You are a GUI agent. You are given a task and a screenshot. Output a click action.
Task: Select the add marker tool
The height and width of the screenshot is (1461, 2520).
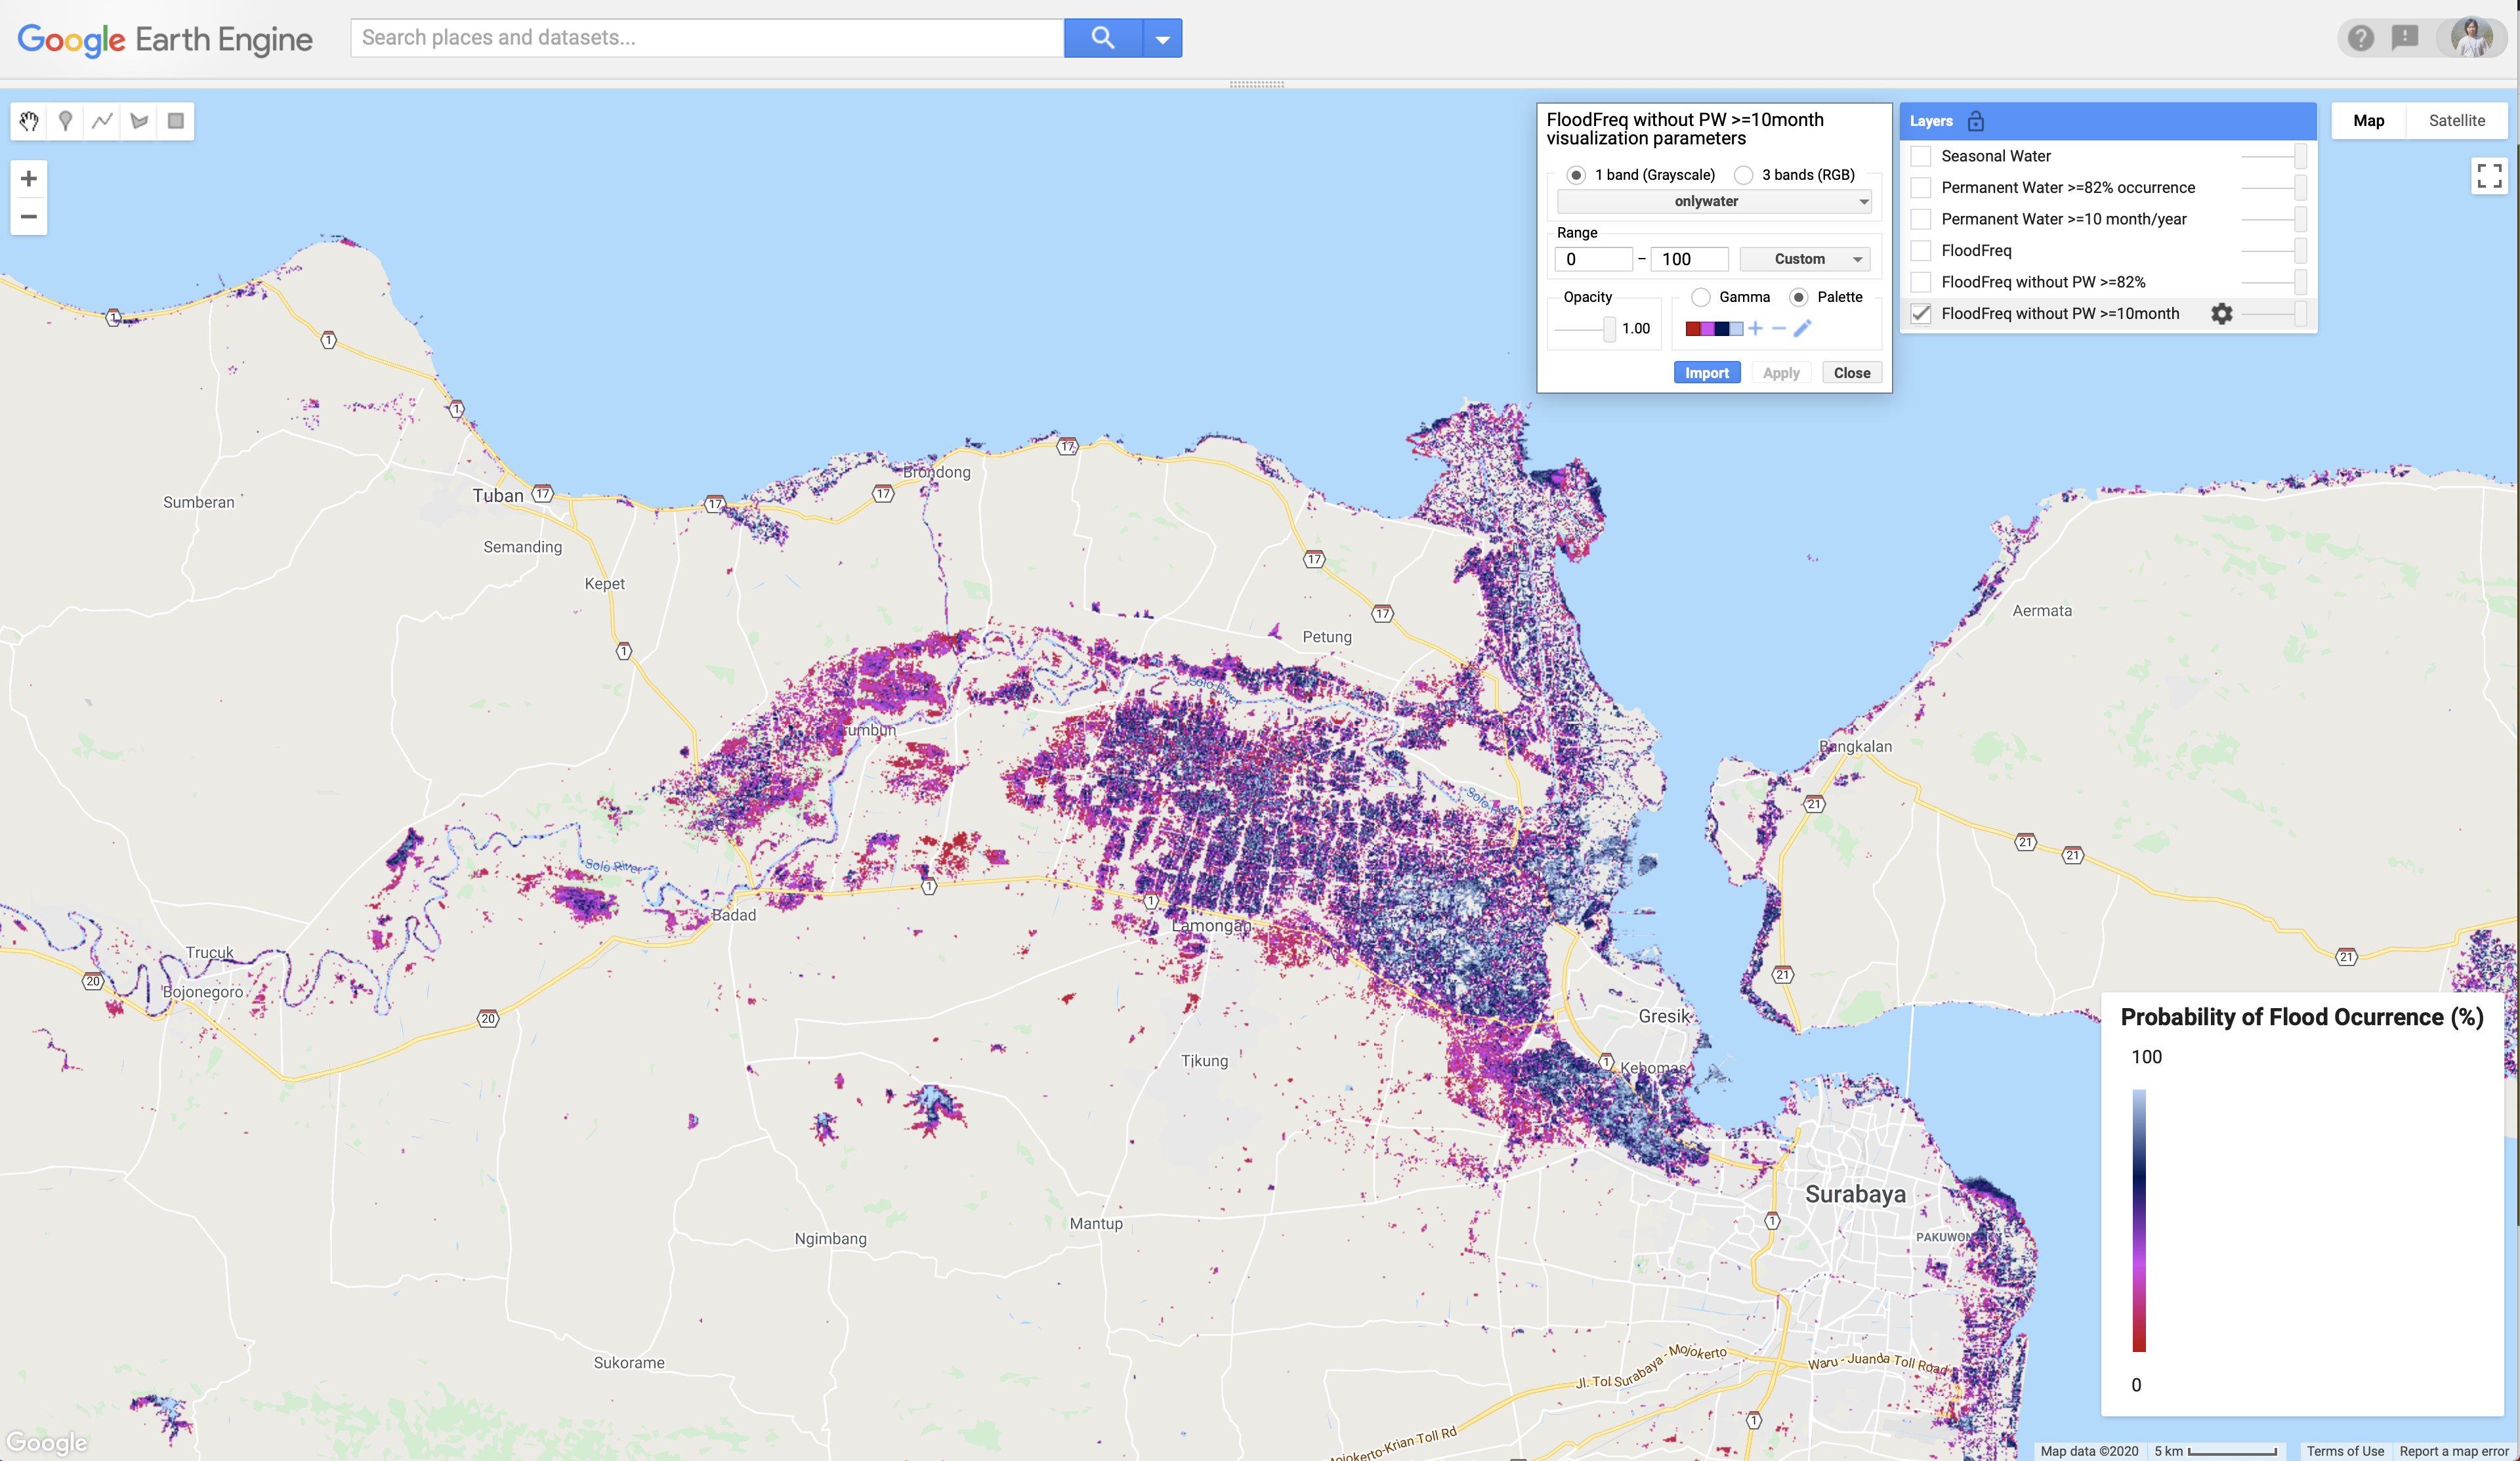tap(66, 121)
